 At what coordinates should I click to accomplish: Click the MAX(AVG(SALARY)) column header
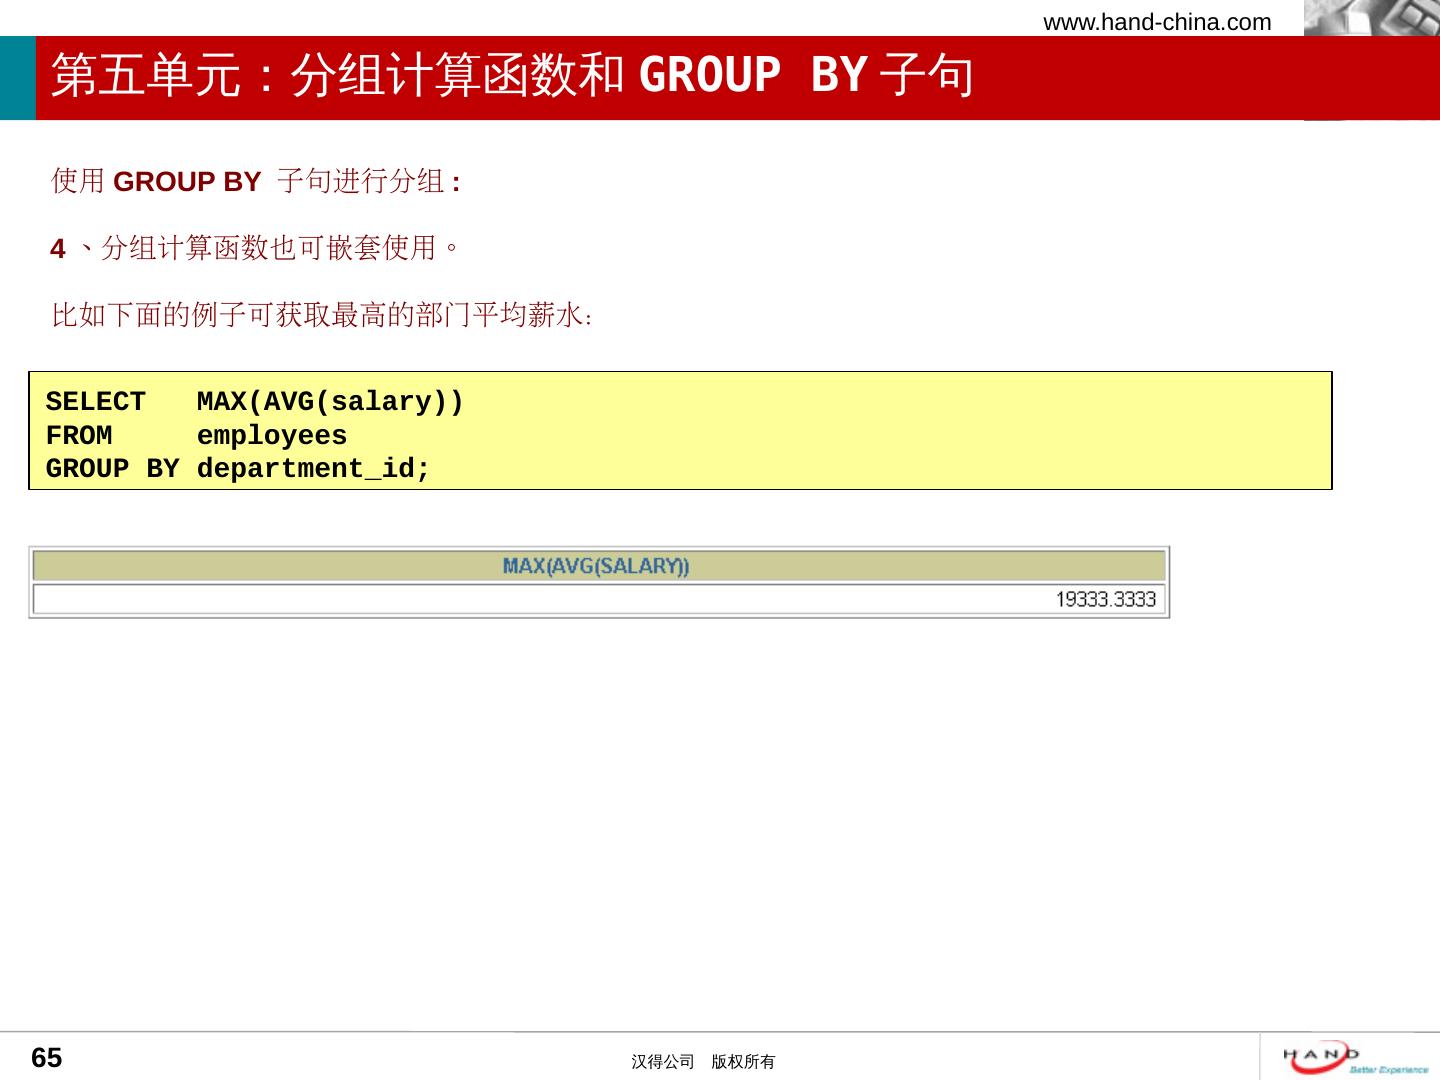(599, 566)
